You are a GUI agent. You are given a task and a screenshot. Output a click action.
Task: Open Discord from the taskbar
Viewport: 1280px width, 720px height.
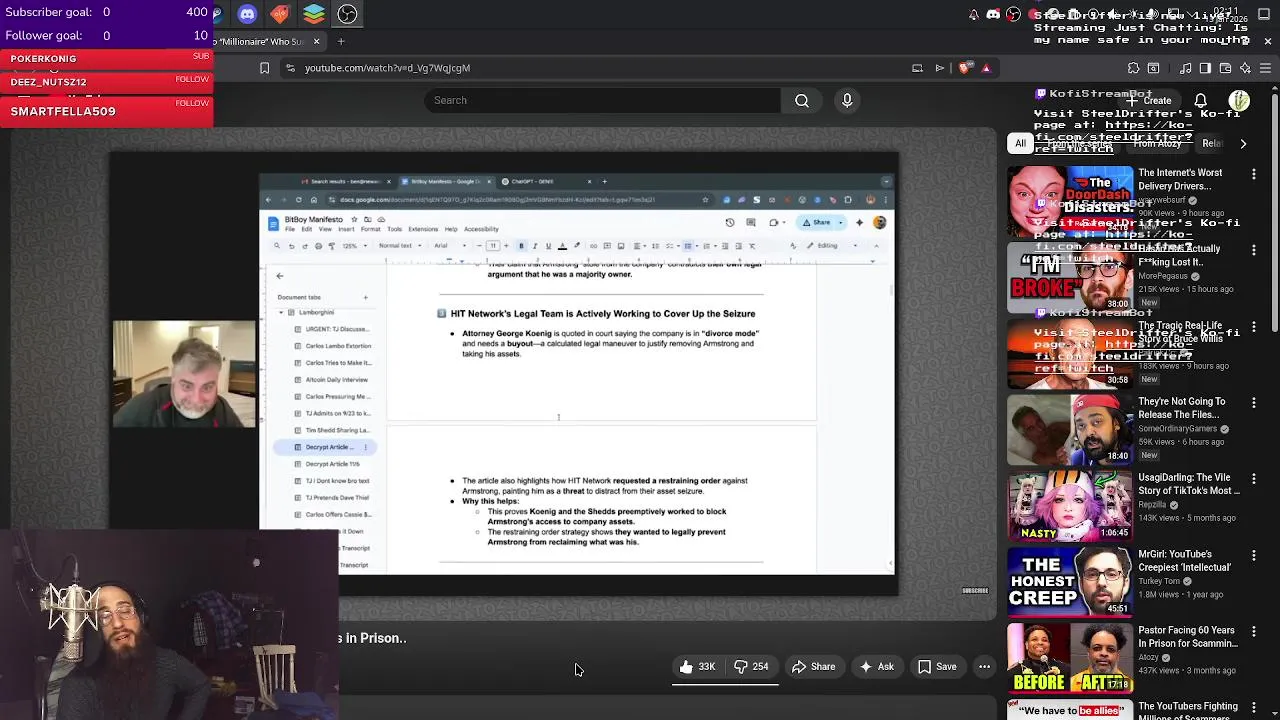[247, 14]
